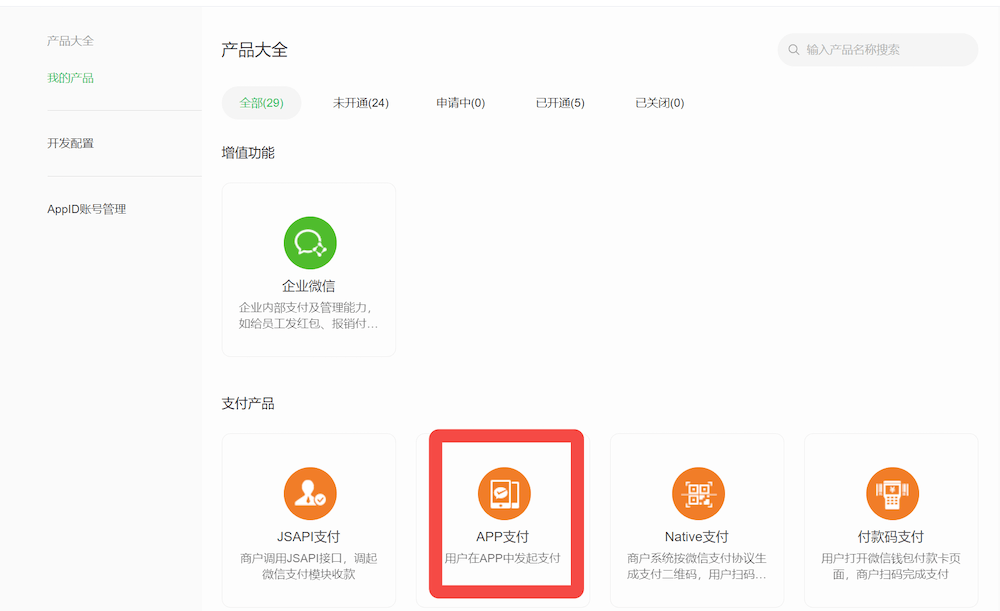Click the JSAPI支付 title text
The height and width of the screenshot is (611, 1000).
click(309, 537)
